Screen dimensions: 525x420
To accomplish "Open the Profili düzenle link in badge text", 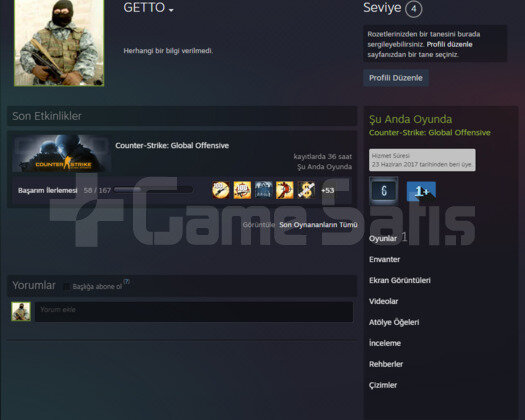I will point(449,44).
